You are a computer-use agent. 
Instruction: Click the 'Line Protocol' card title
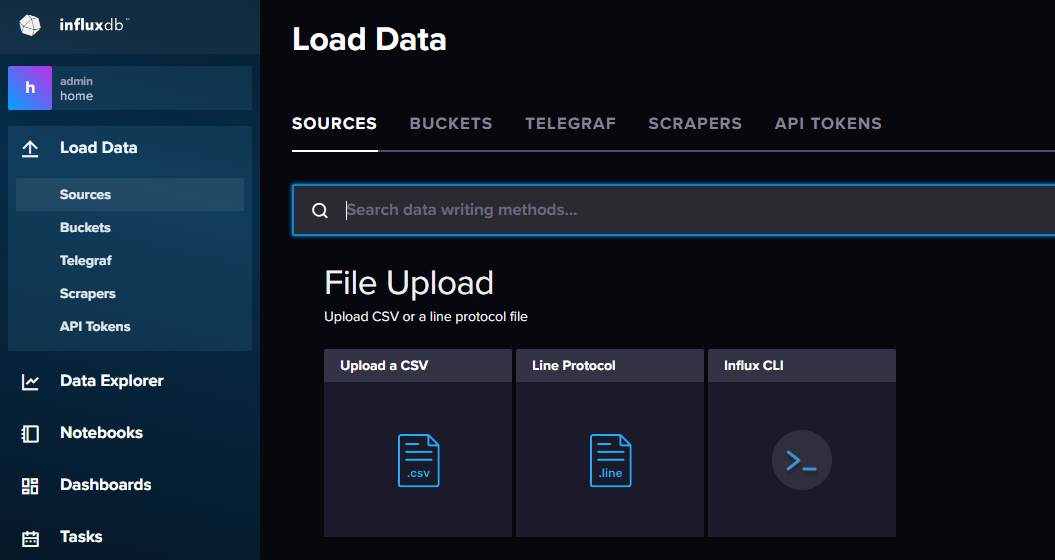click(x=573, y=365)
